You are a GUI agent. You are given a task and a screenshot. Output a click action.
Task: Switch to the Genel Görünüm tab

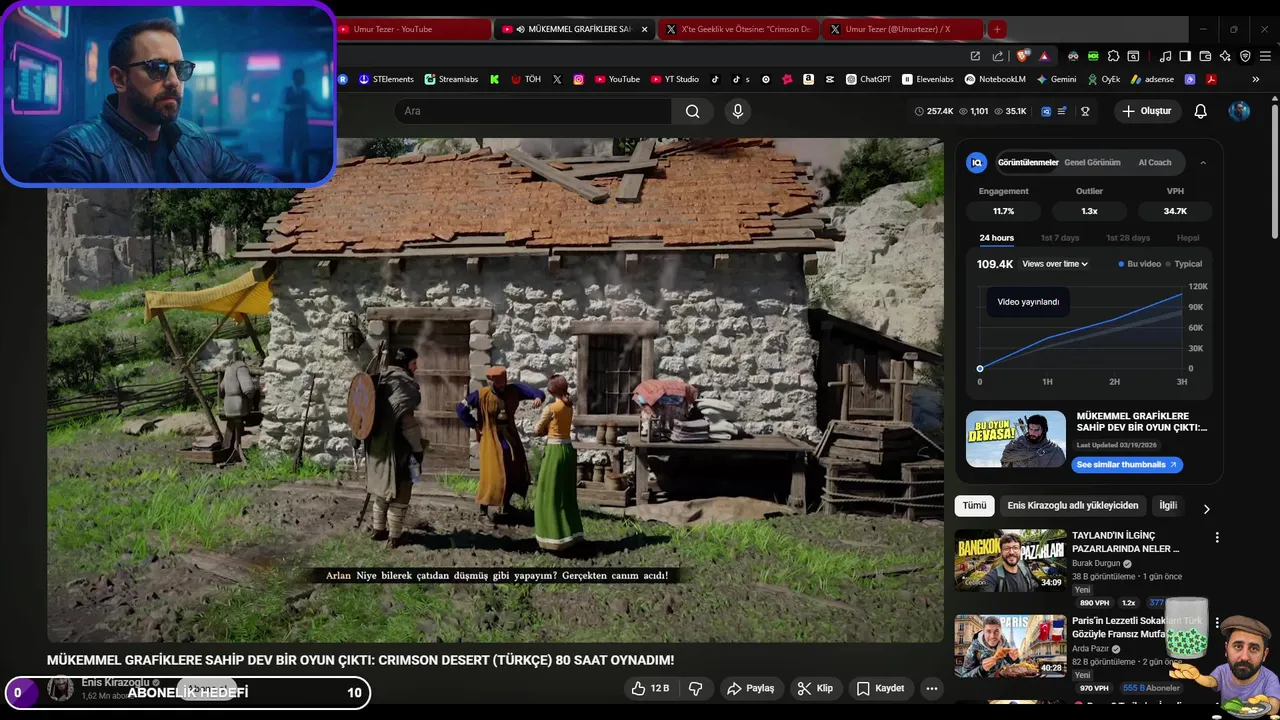1092,162
